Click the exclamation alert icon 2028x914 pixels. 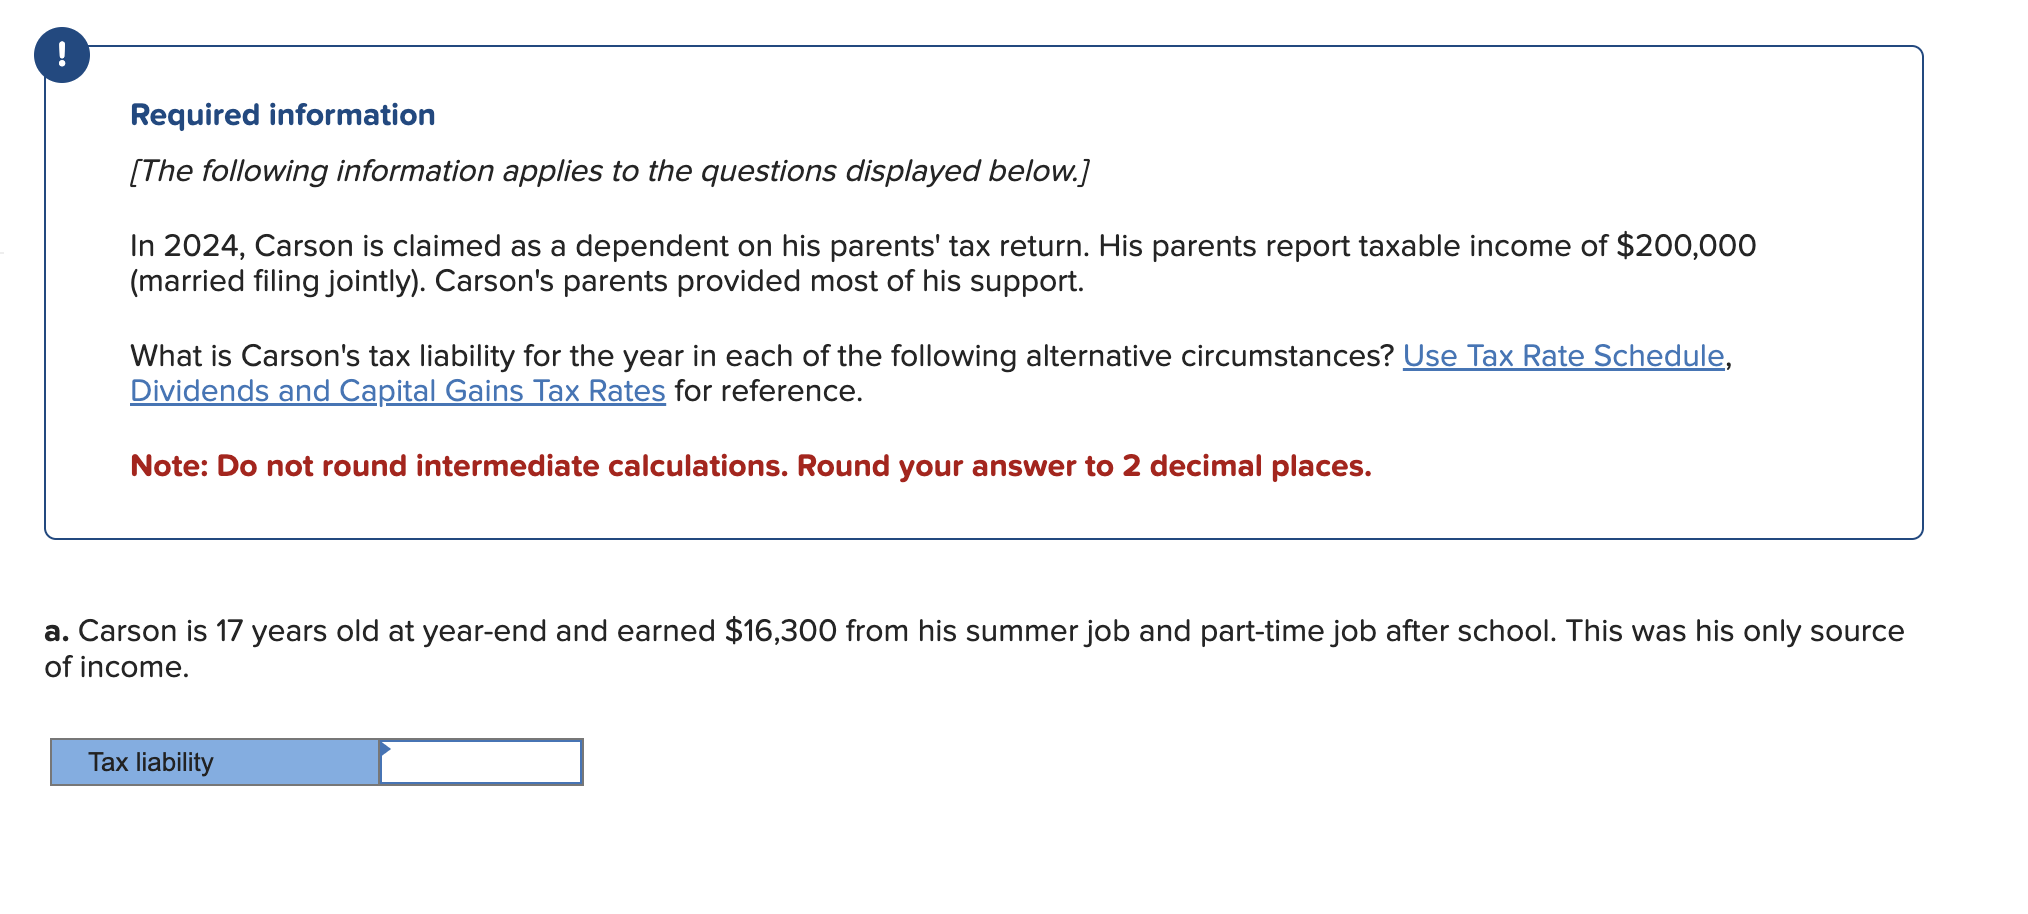62,55
